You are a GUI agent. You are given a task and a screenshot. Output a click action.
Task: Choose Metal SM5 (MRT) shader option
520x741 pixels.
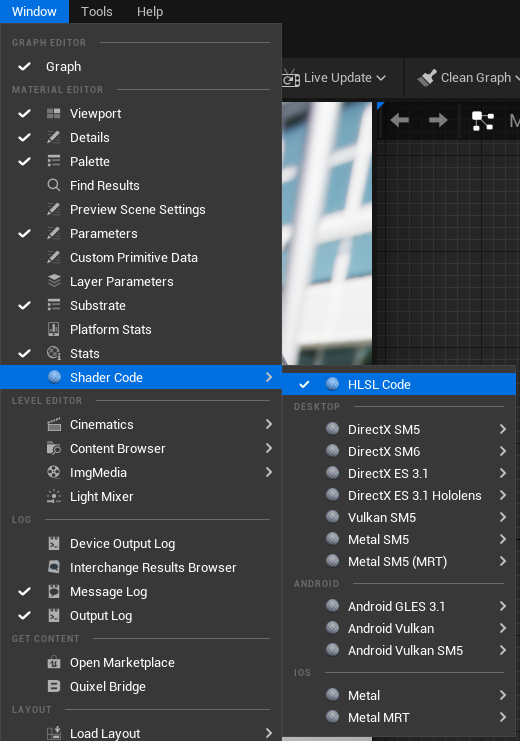(399, 561)
